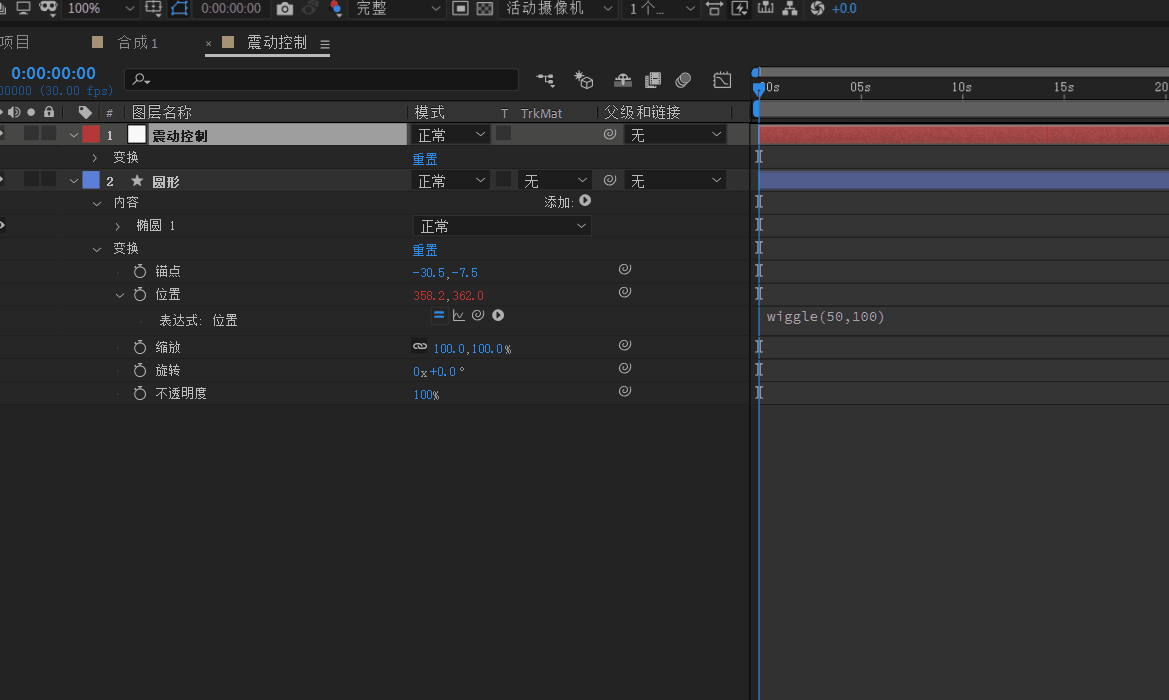
Task: Toggle the enable expression equals icon
Action: coord(439,315)
